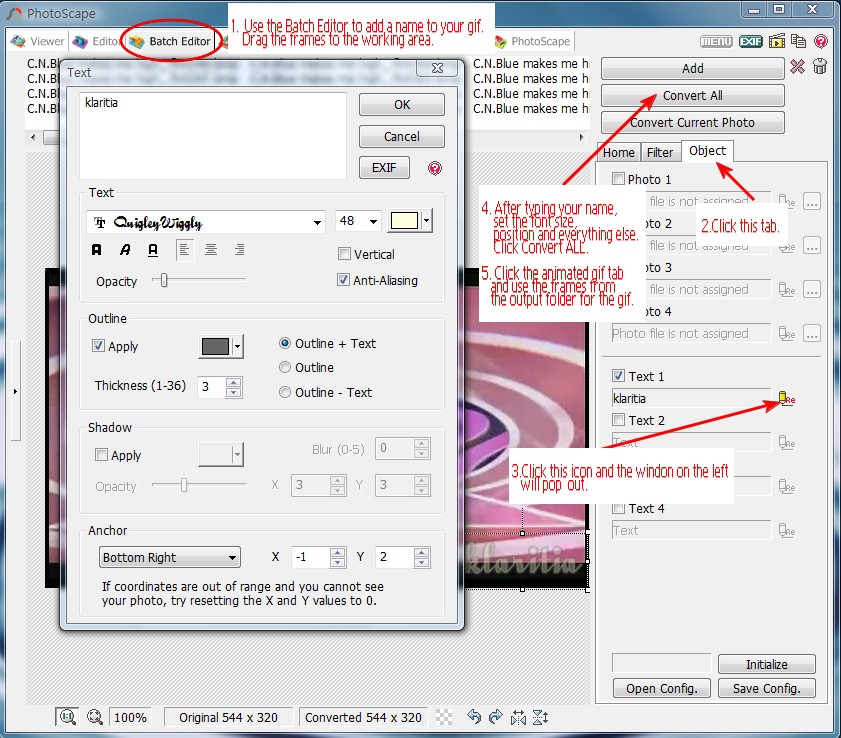Image resolution: width=841 pixels, height=738 pixels.
Task: Click the EXIF toolbar icon at top right
Action: pyautogui.click(x=750, y=41)
